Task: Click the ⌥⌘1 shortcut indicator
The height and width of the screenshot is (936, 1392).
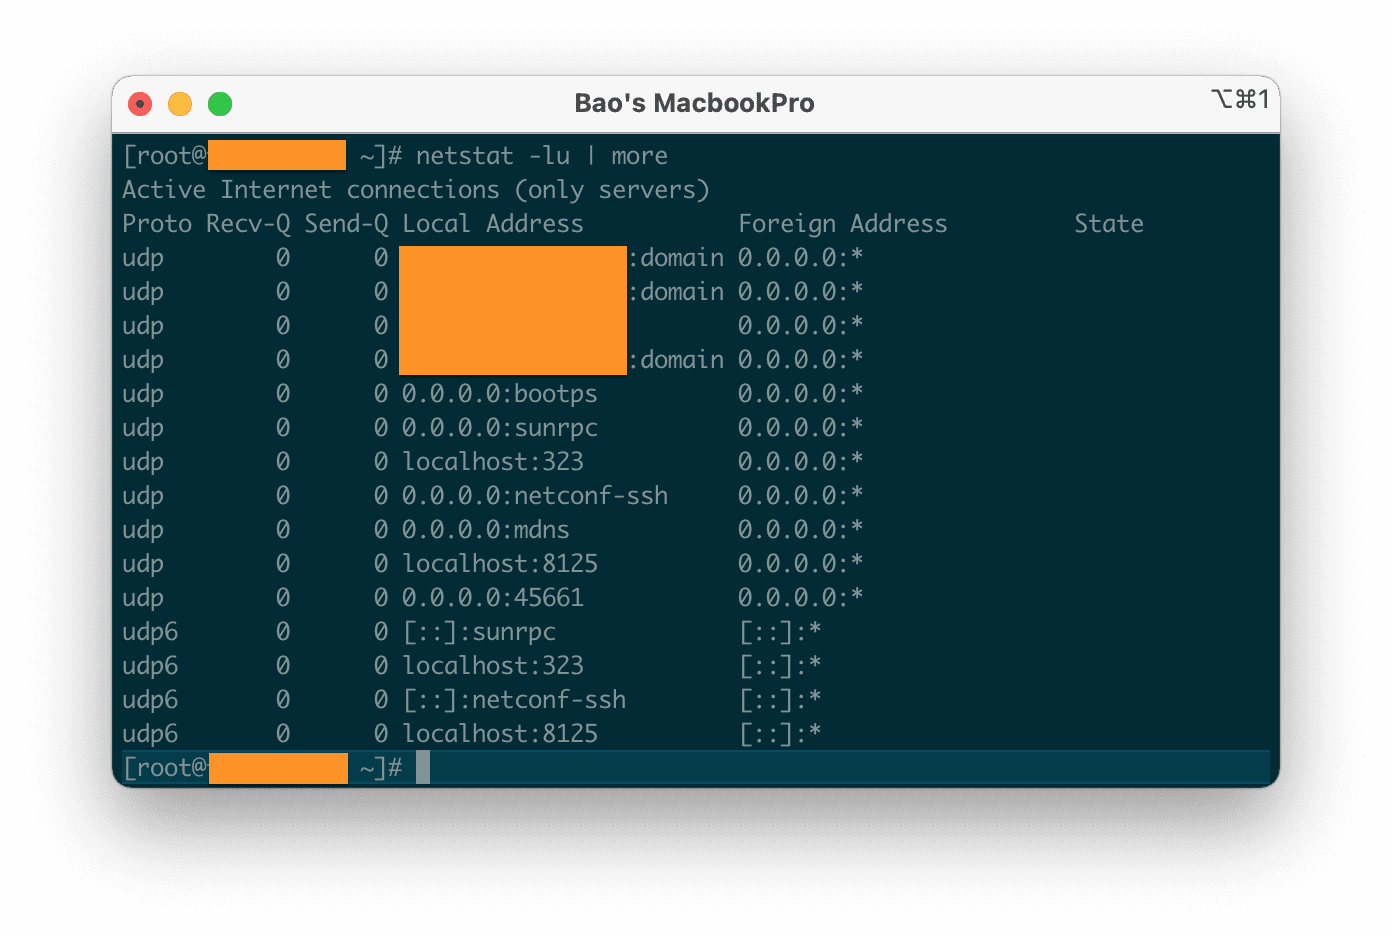Action: click(x=1240, y=99)
